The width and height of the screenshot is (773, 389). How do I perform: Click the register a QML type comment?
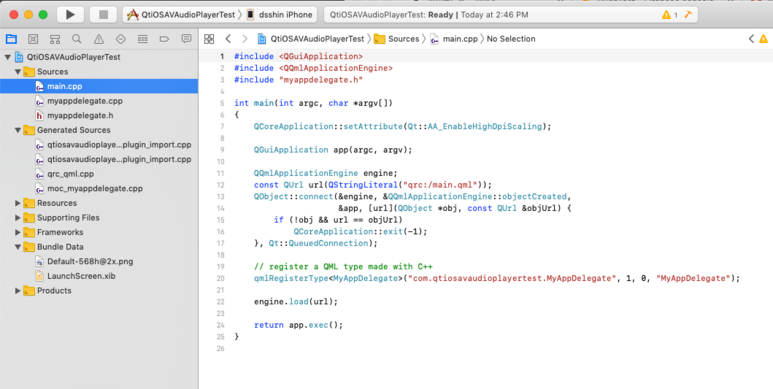click(343, 267)
